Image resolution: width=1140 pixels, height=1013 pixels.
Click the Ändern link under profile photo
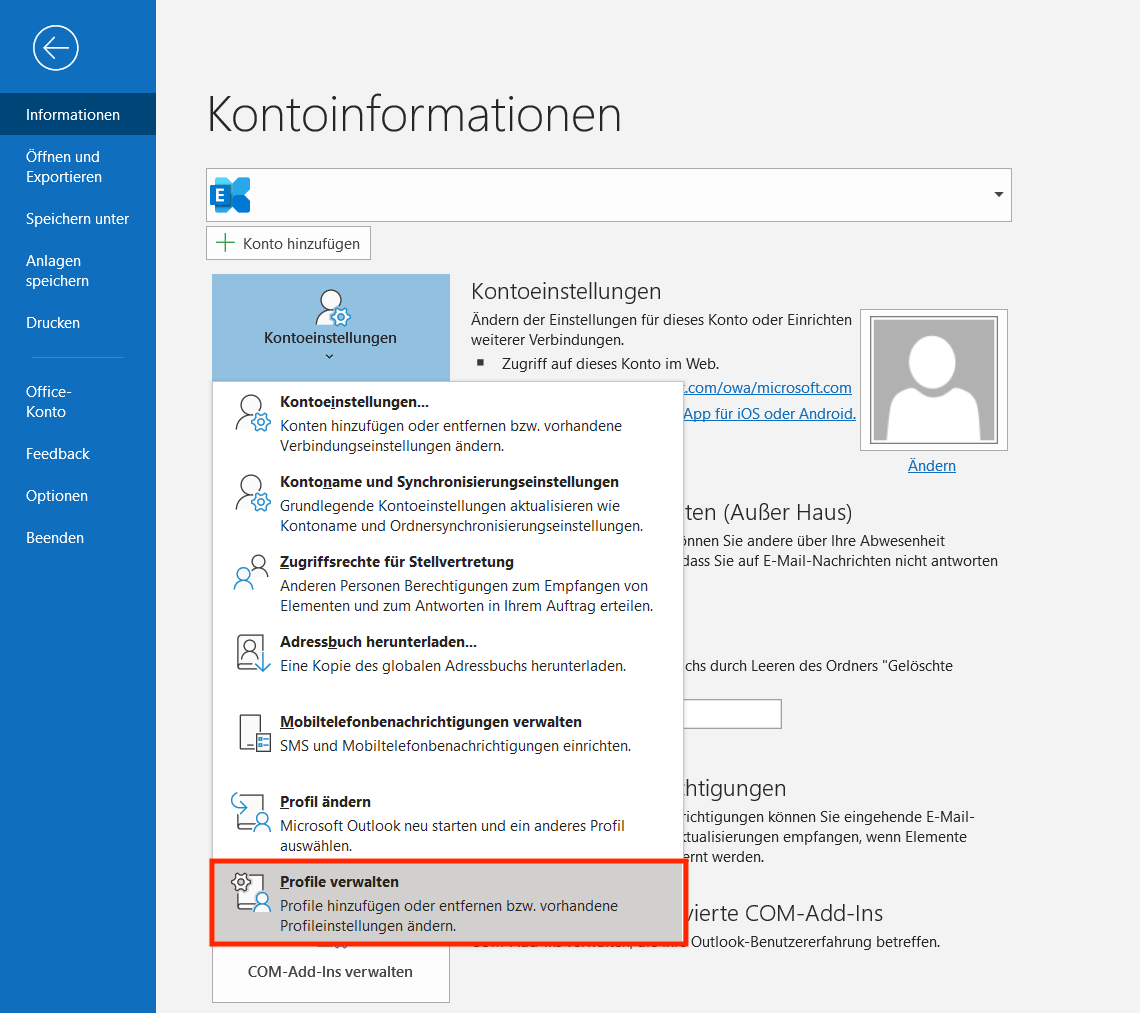(x=931, y=466)
